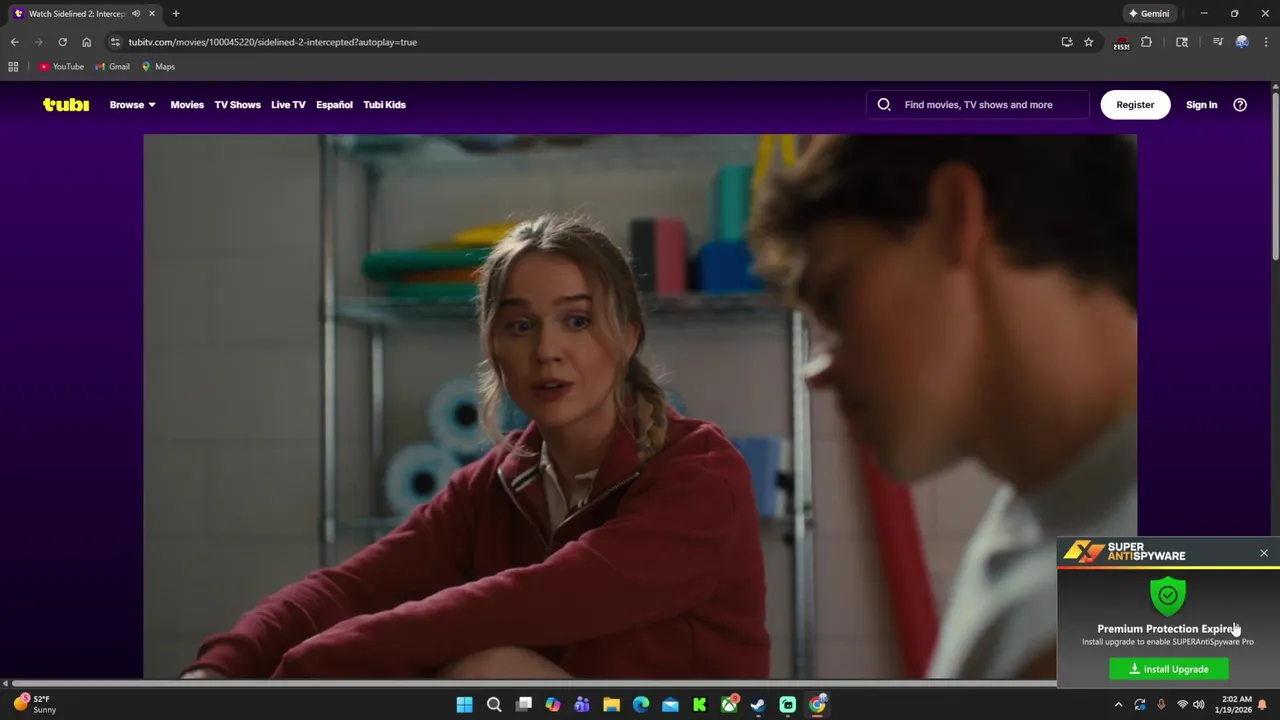Open the Mail app on the taskbar
Viewport: 1280px width, 720px height.
click(670, 705)
